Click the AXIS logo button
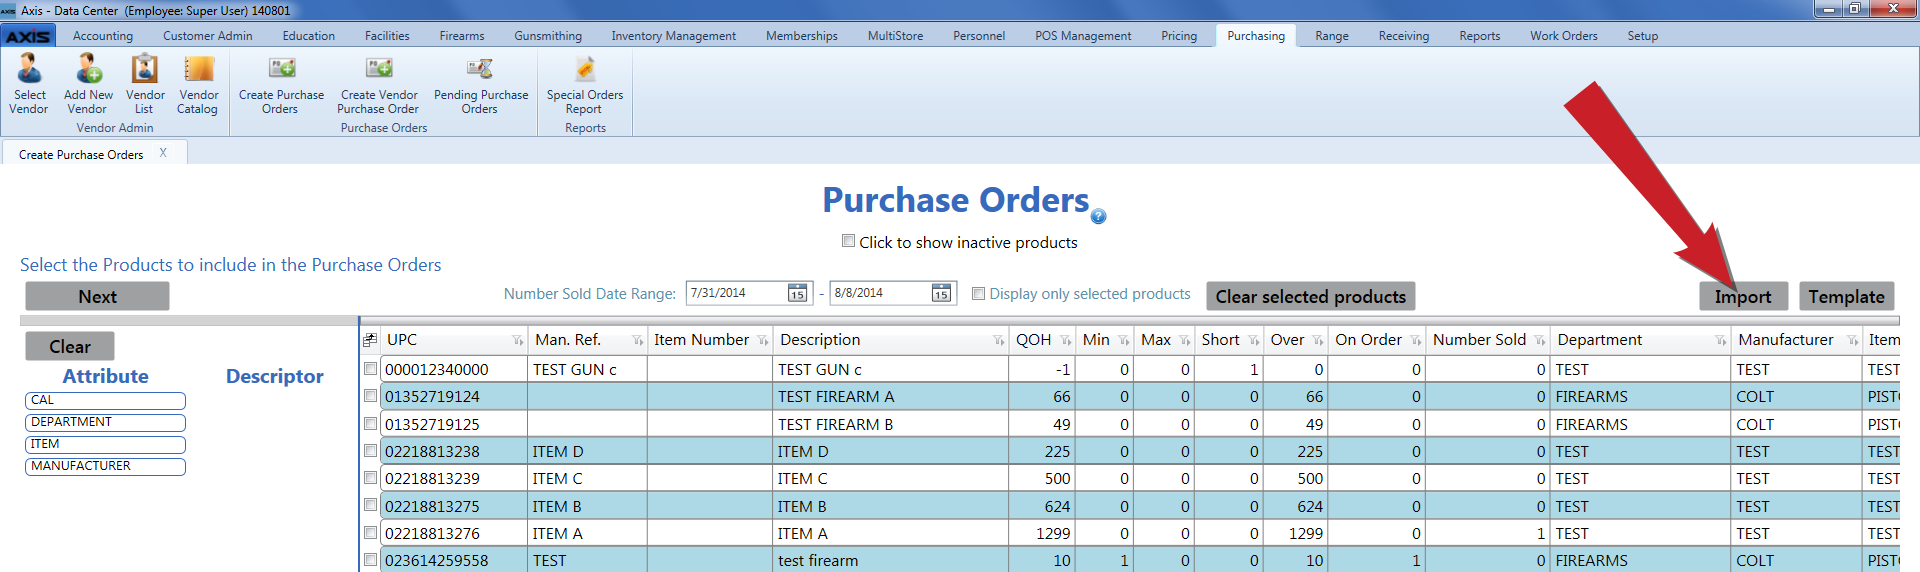The width and height of the screenshot is (1920, 572). [x=28, y=36]
